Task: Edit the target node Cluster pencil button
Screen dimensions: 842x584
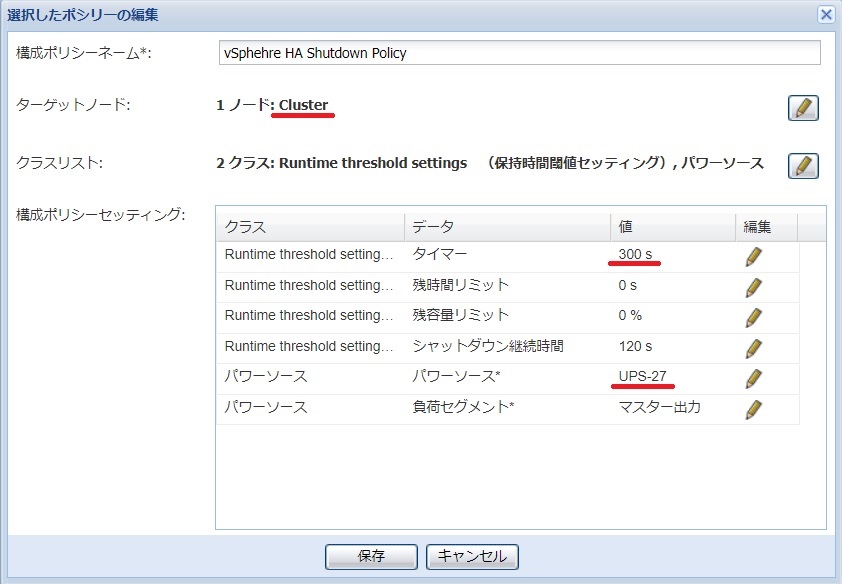Action: pyautogui.click(x=803, y=108)
